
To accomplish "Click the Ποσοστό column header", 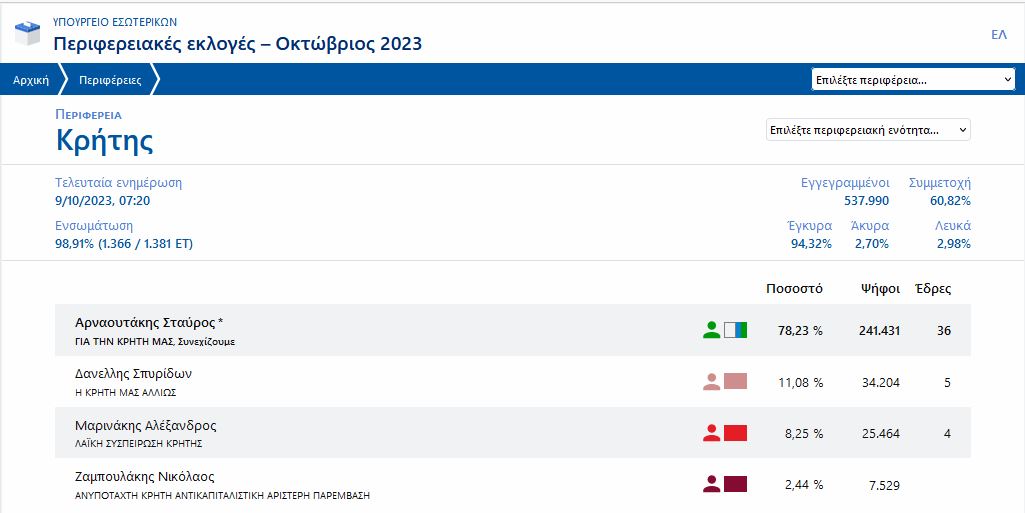I will click(x=794, y=289).
